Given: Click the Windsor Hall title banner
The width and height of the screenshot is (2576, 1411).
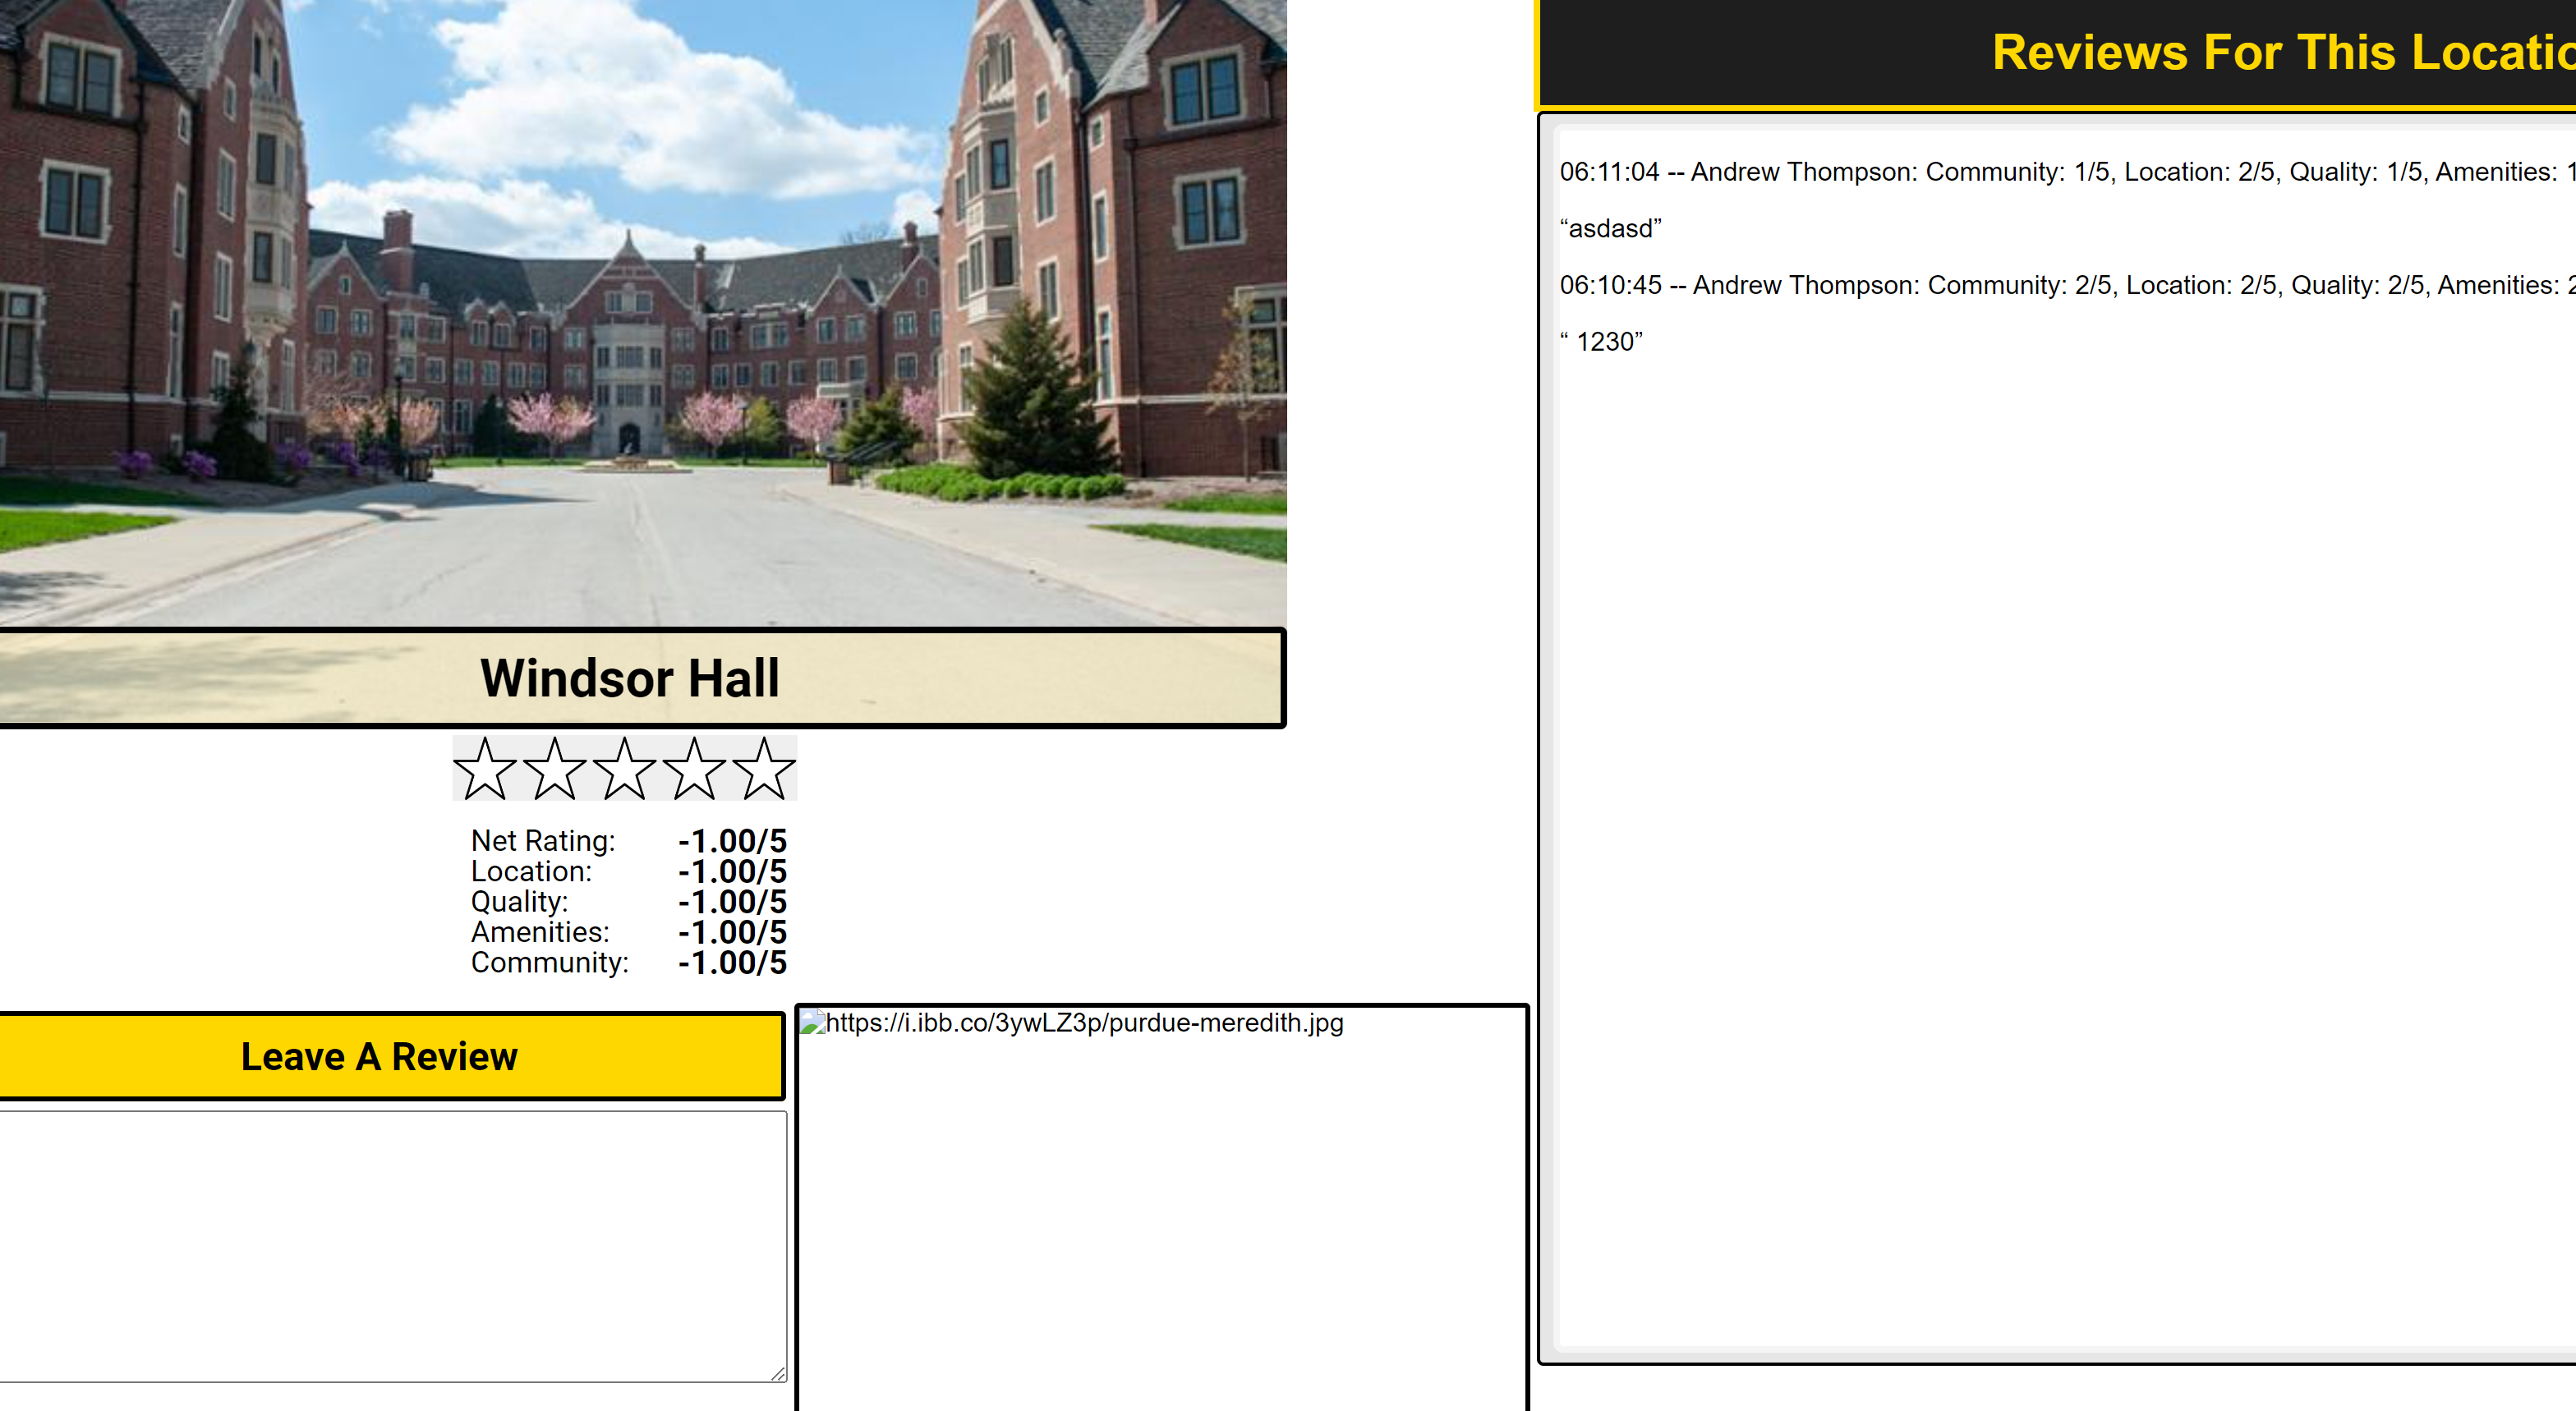Looking at the screenshot, I should pyautogui.click(x=630, y=679).
